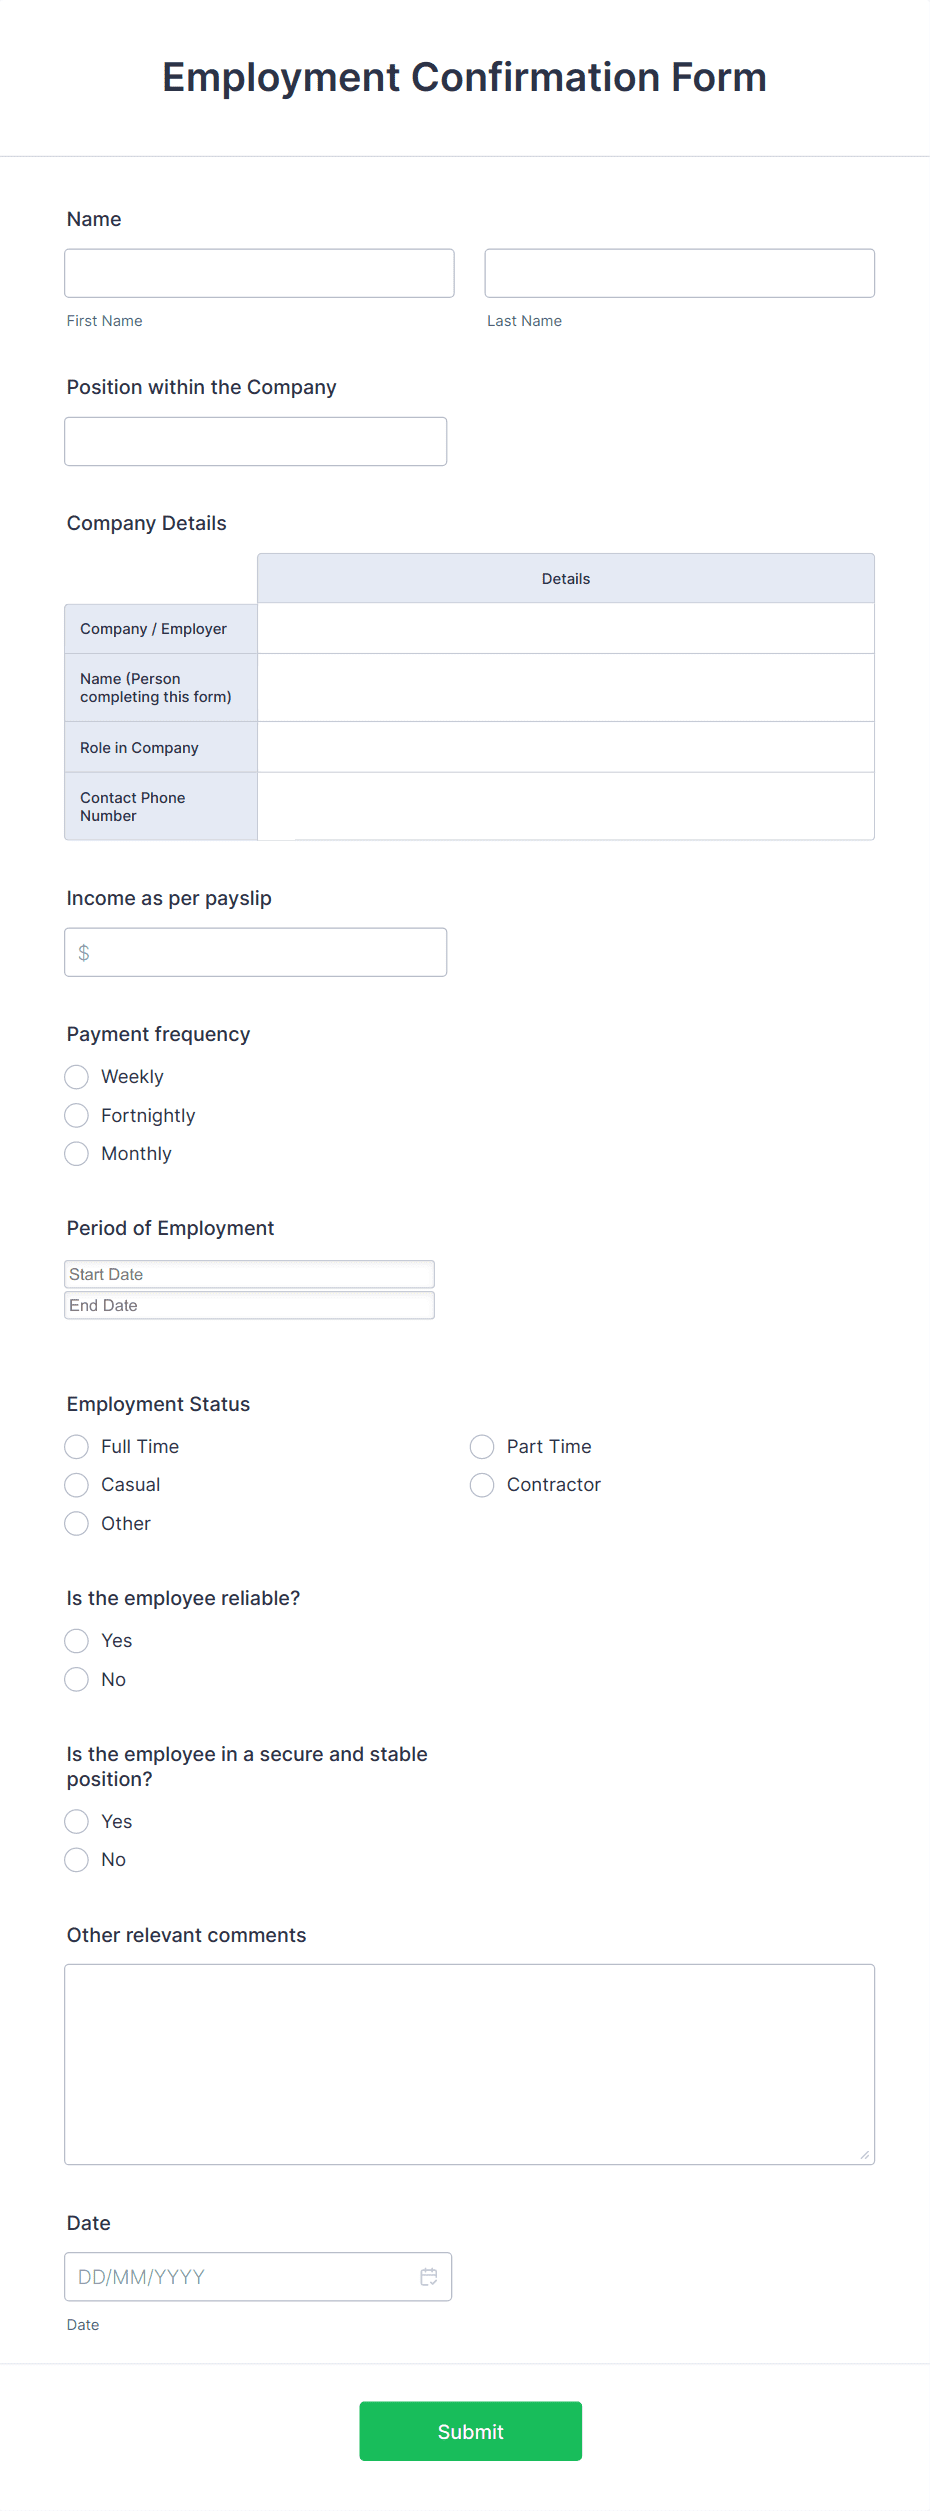Pick Other under Employment Status
Image resolution: width=930 pixels, height=2511 pixels.
(x=76, y=1523)
